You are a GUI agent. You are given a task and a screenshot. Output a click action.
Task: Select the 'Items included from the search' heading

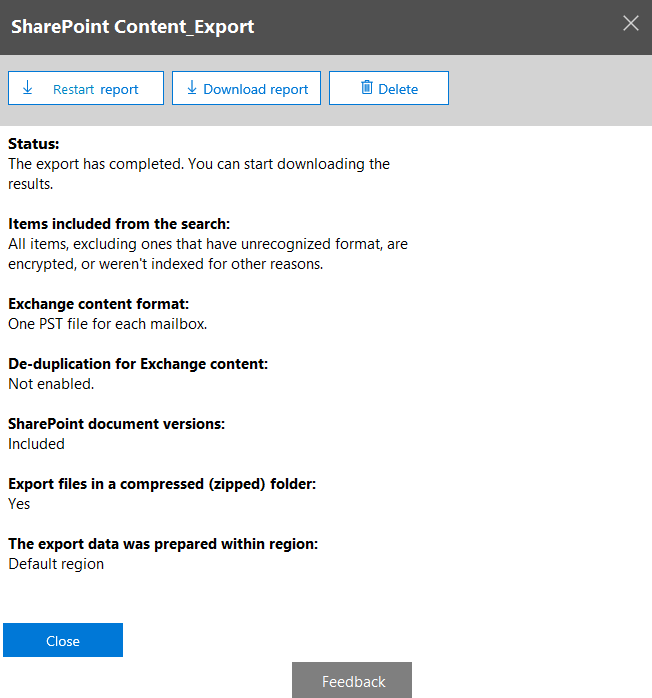tap(119, 224)
